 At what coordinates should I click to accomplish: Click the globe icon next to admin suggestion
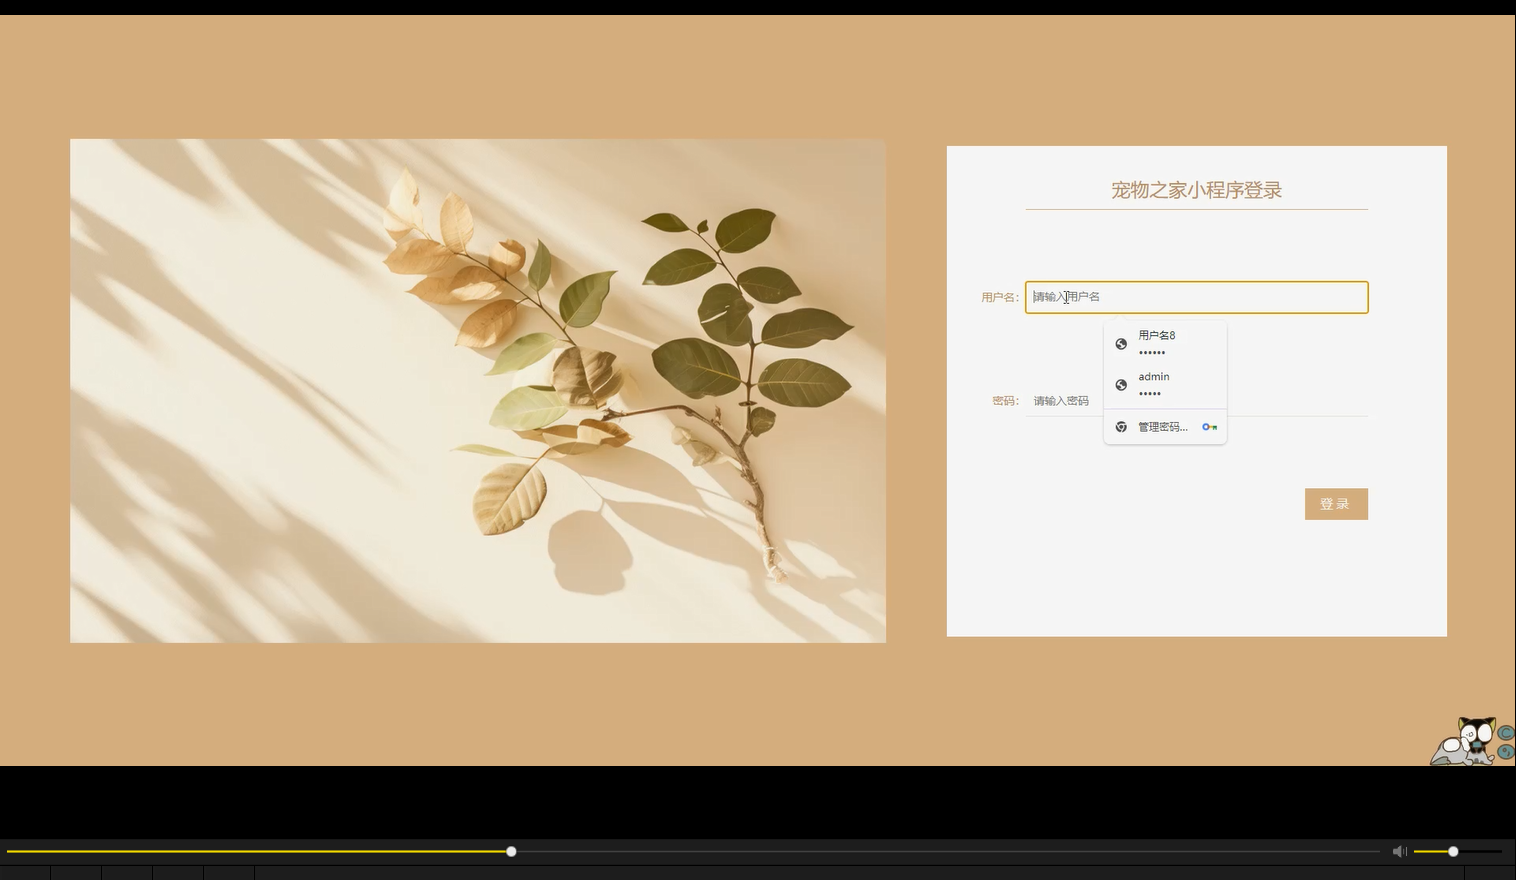(x=1121, y=385)
